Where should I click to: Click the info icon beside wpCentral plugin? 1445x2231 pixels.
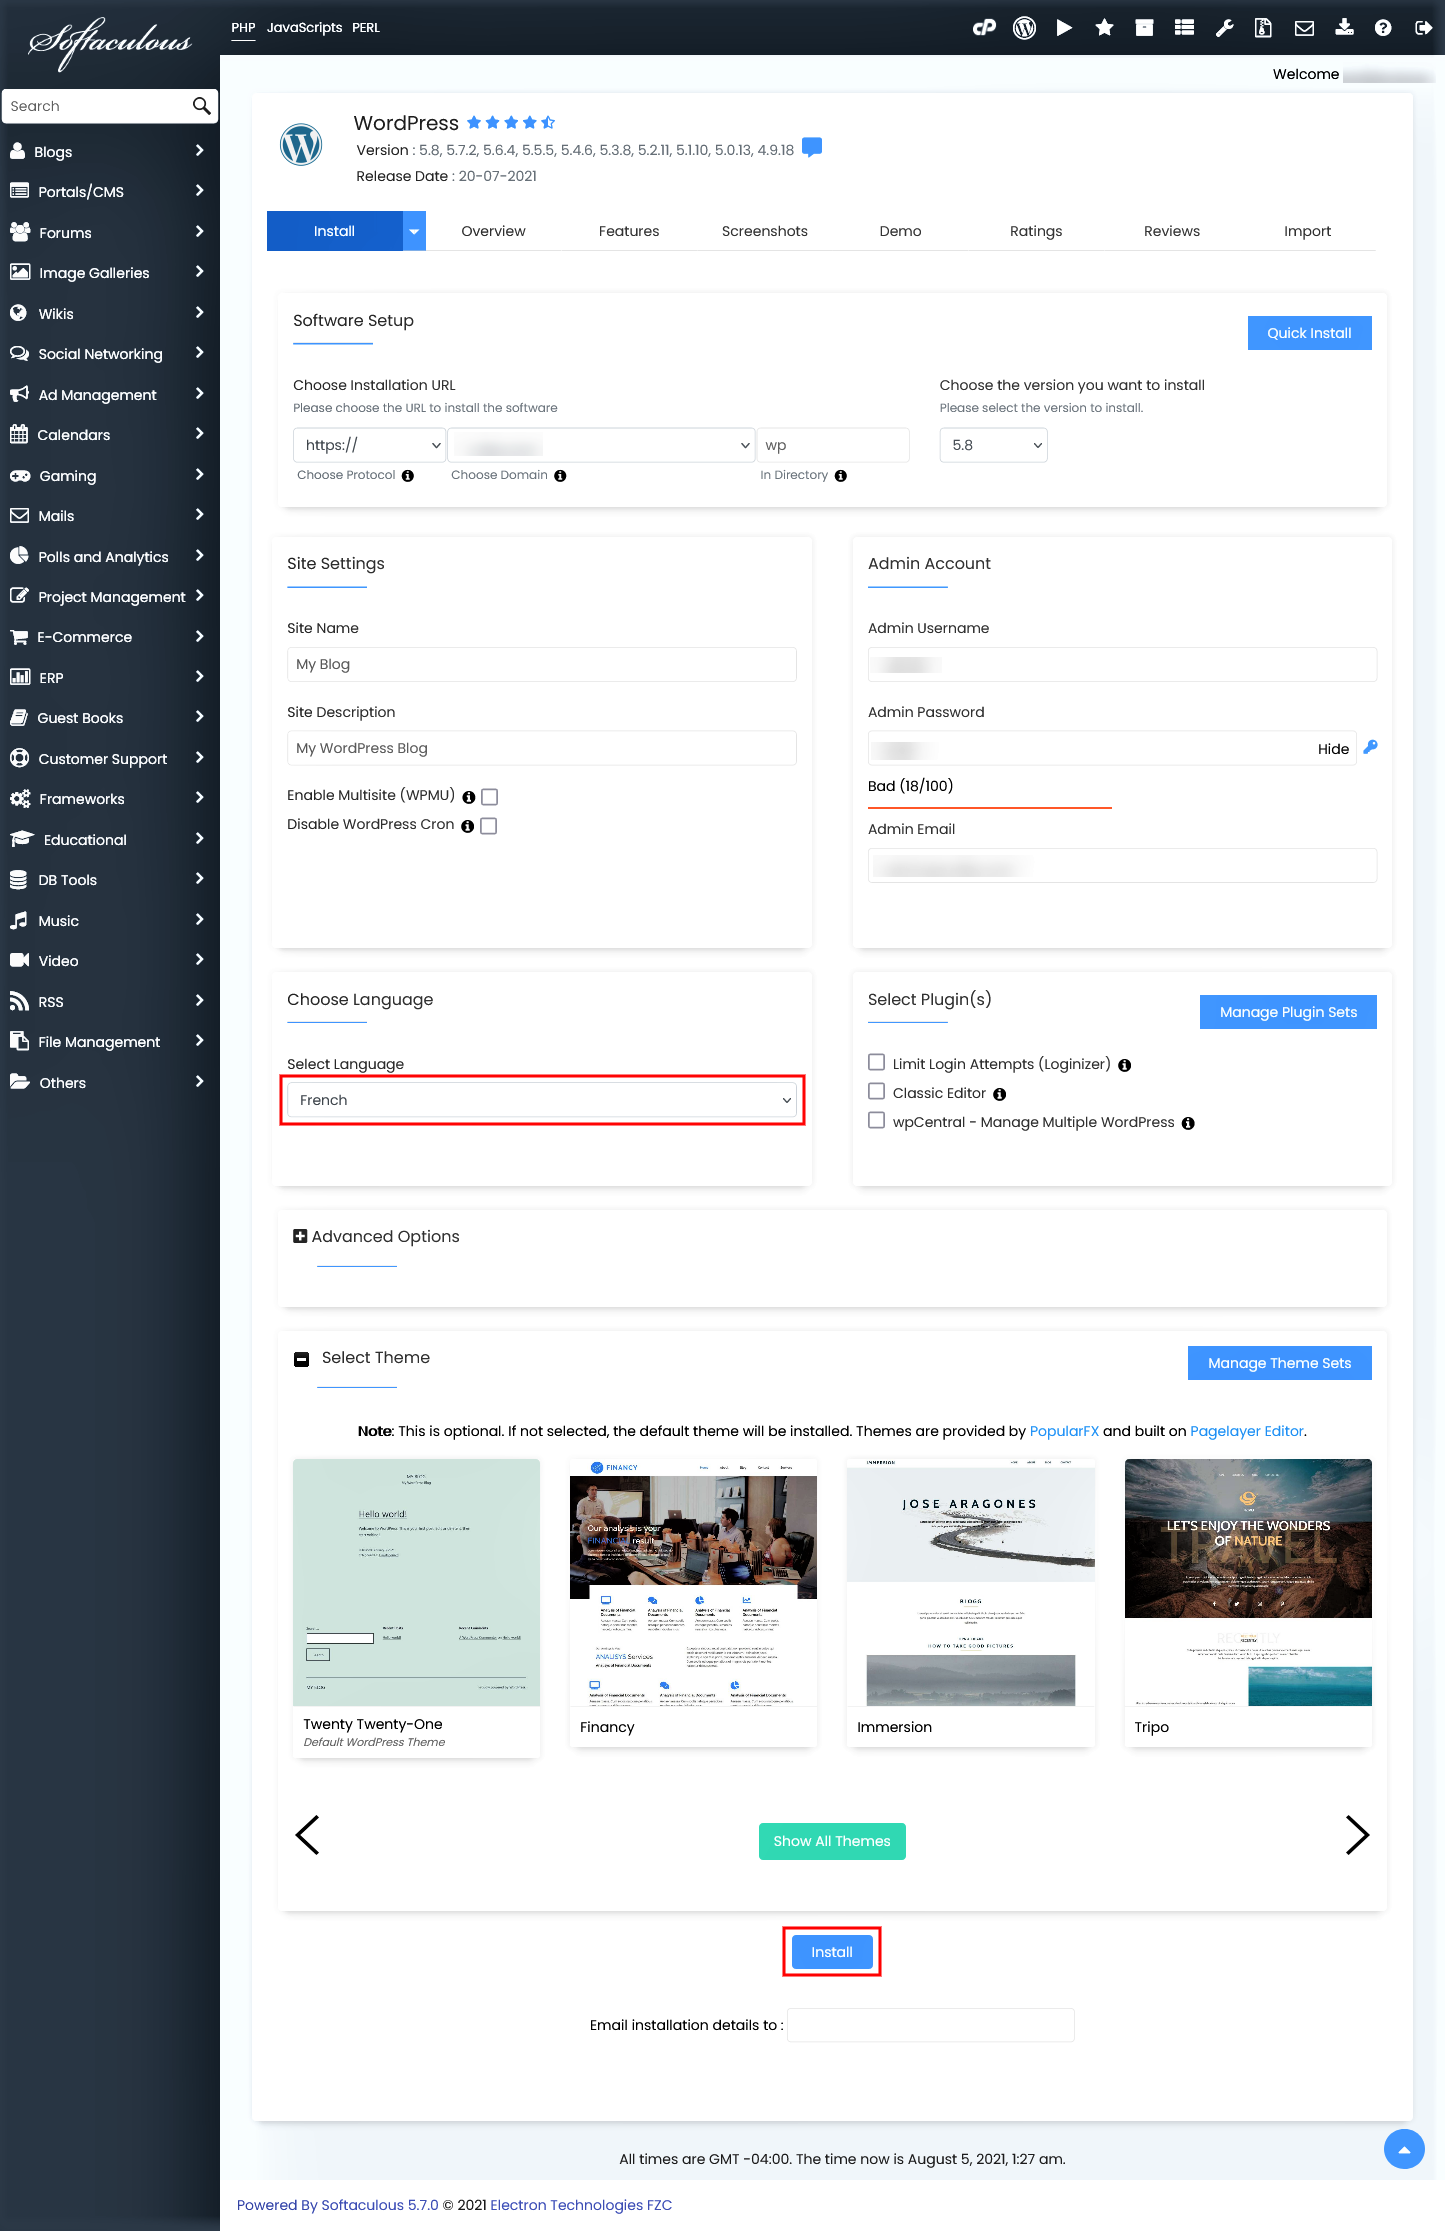point(1188,1123)
